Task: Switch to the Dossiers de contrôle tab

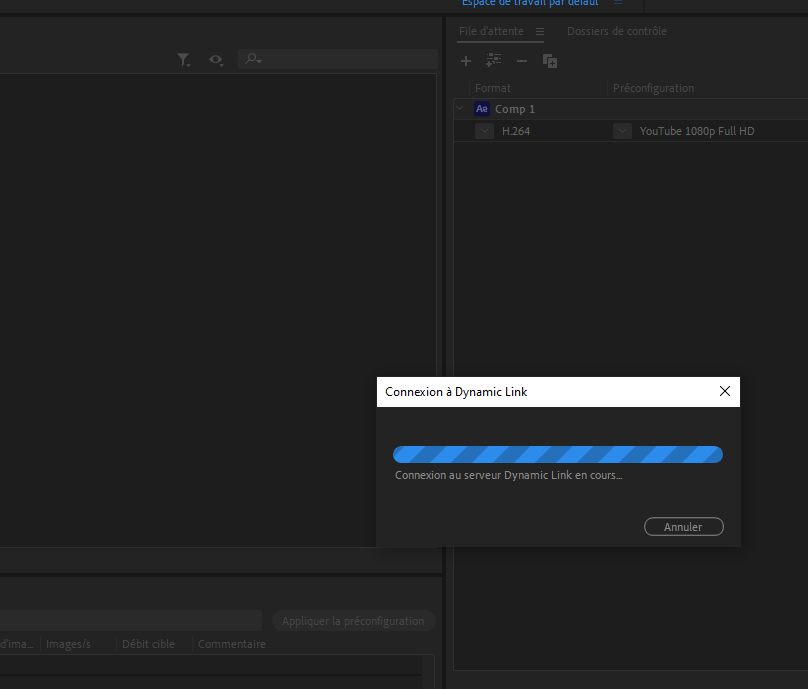Action: (616, 31)
